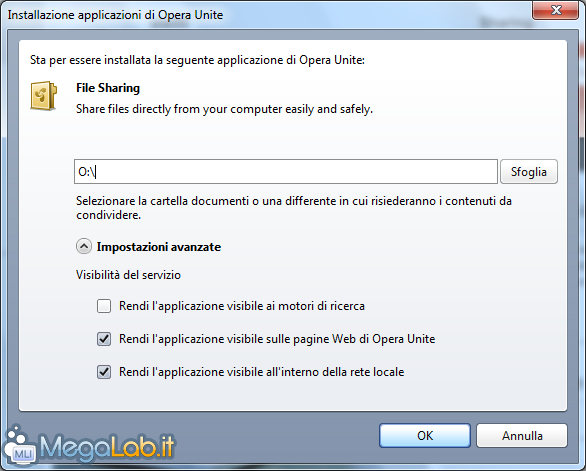Confirm installation with the OK button

coord(425,435)
